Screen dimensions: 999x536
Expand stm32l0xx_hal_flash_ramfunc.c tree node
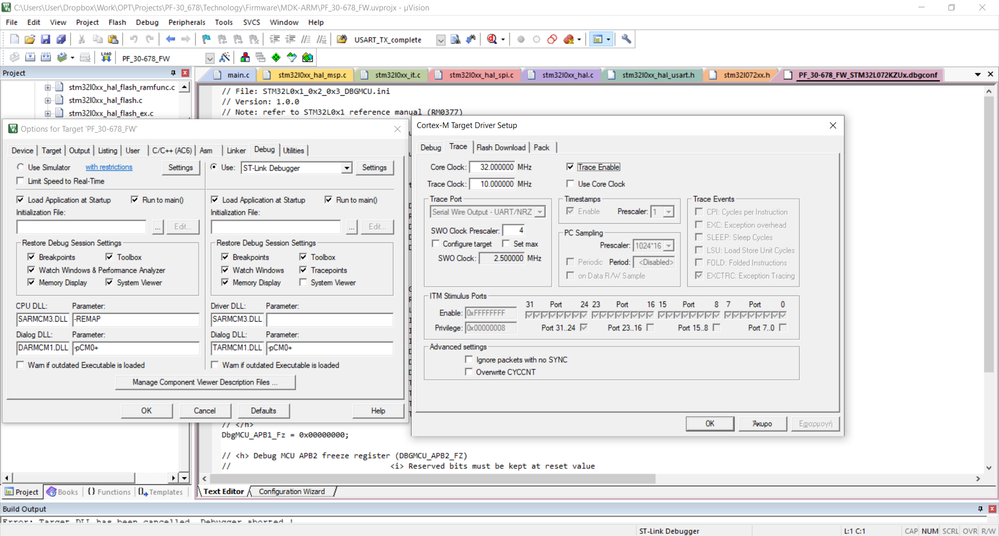pyautogui.click(x=48, y=87)
